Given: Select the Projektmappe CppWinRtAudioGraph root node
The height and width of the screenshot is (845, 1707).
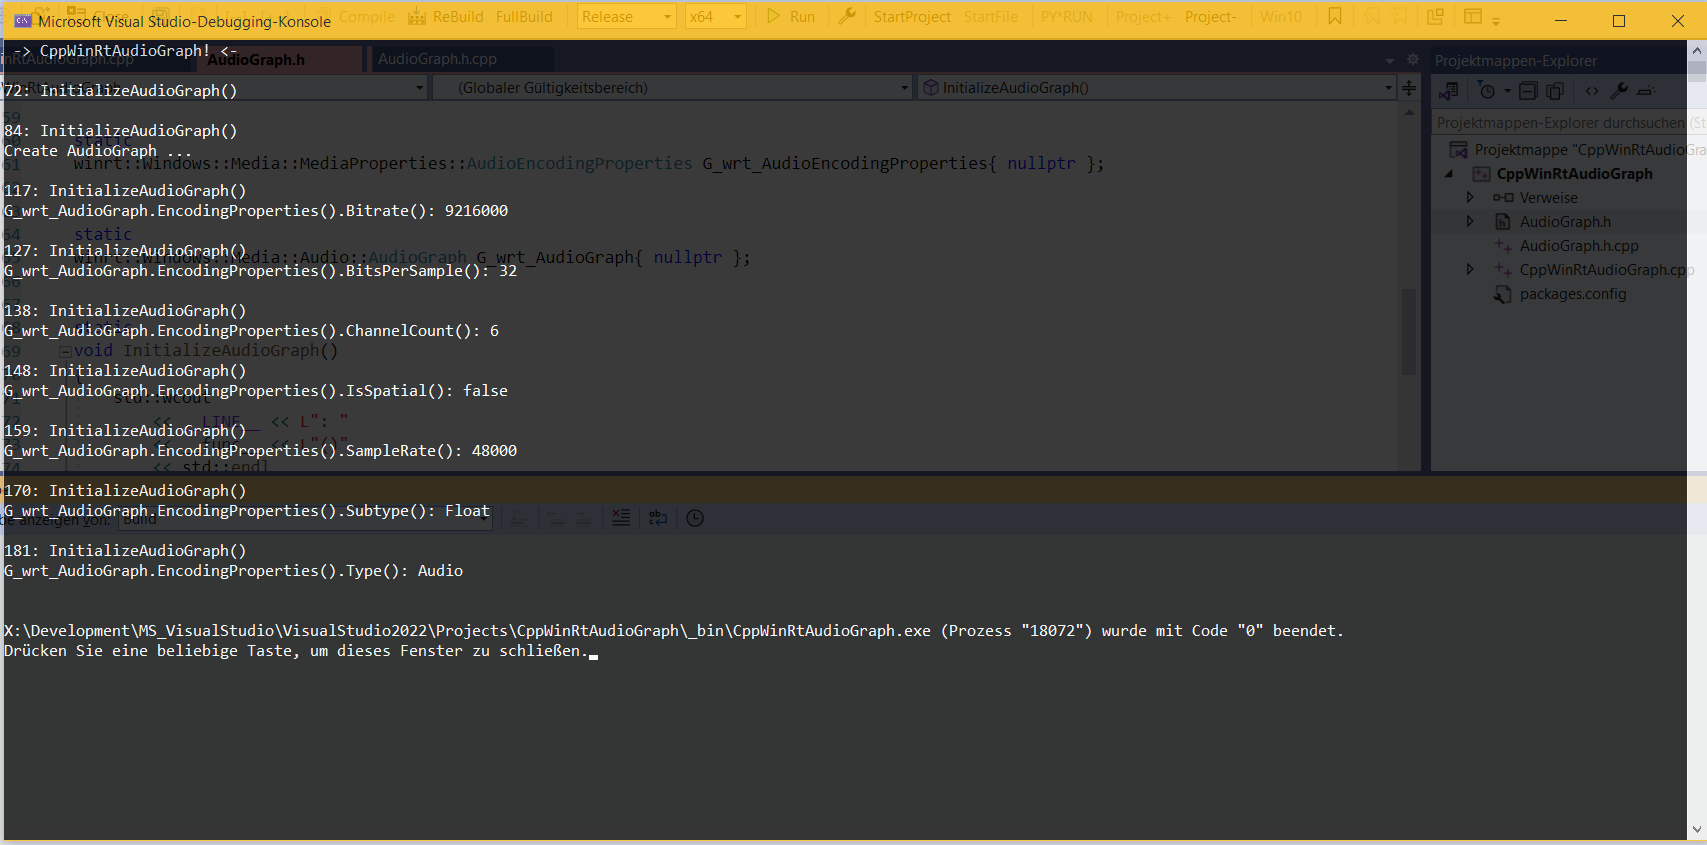Looking at the screenshot, I should tap(1577, 150).
